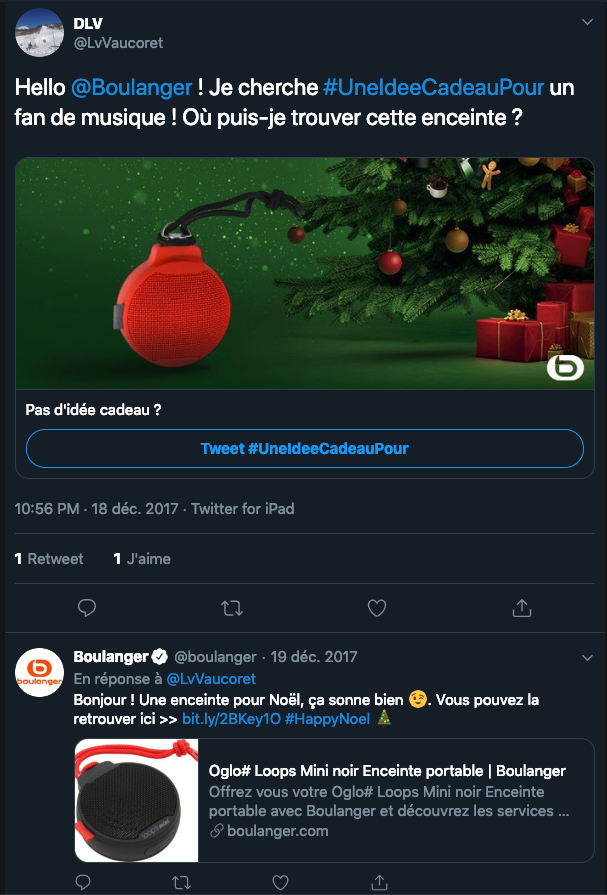Viewport: 607px width, 895px height.
Task: Open the red speaker Christmas promo image
Action: click(305, 273)
